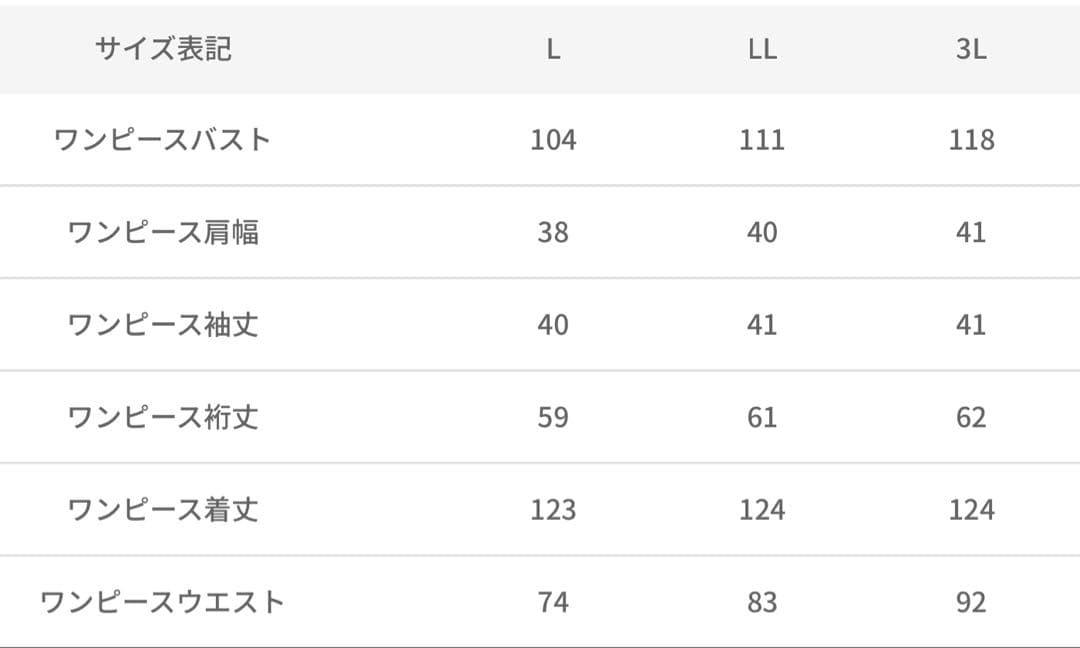Click the 裄丈 value 59

[x=553, y=418]
